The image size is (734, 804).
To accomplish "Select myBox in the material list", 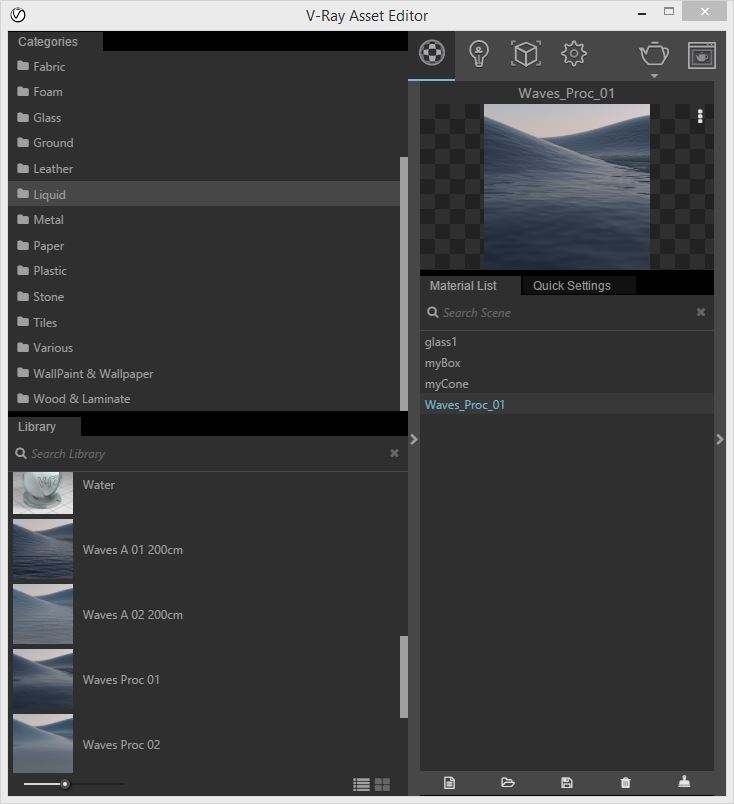I will tap(566, 363).
